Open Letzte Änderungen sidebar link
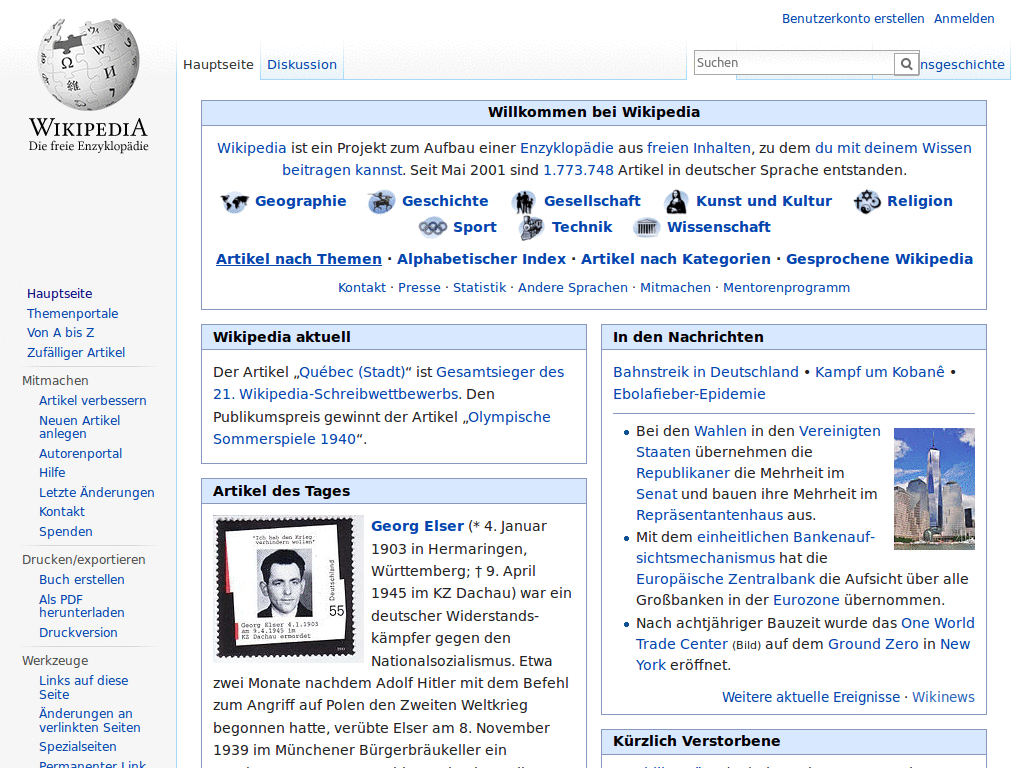Screen dimensions: 1024x768 point(97,493)
